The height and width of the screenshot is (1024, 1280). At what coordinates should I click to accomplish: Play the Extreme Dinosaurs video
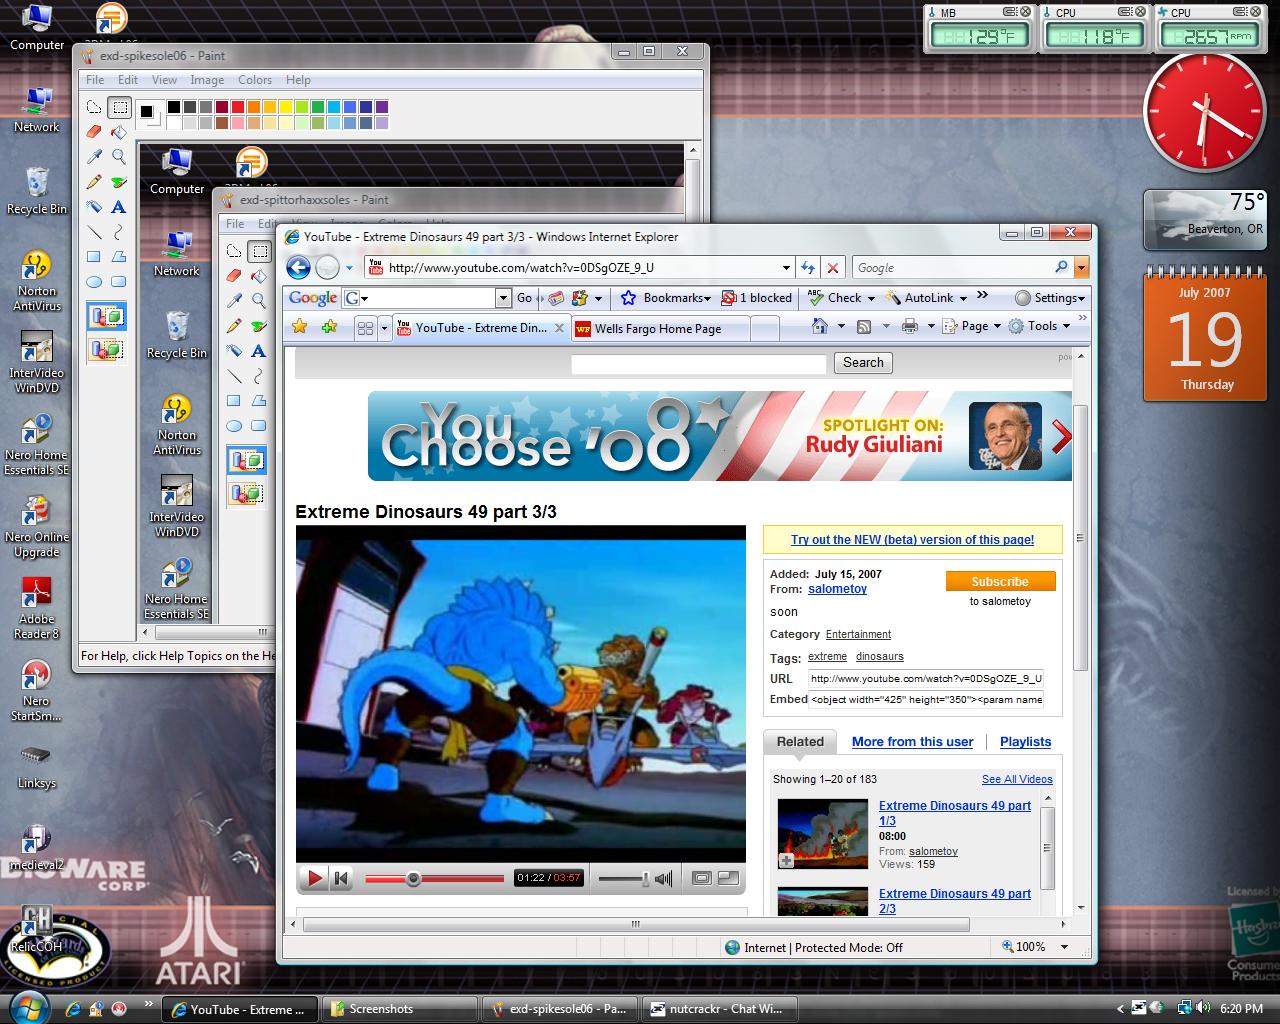pos(315,878)
